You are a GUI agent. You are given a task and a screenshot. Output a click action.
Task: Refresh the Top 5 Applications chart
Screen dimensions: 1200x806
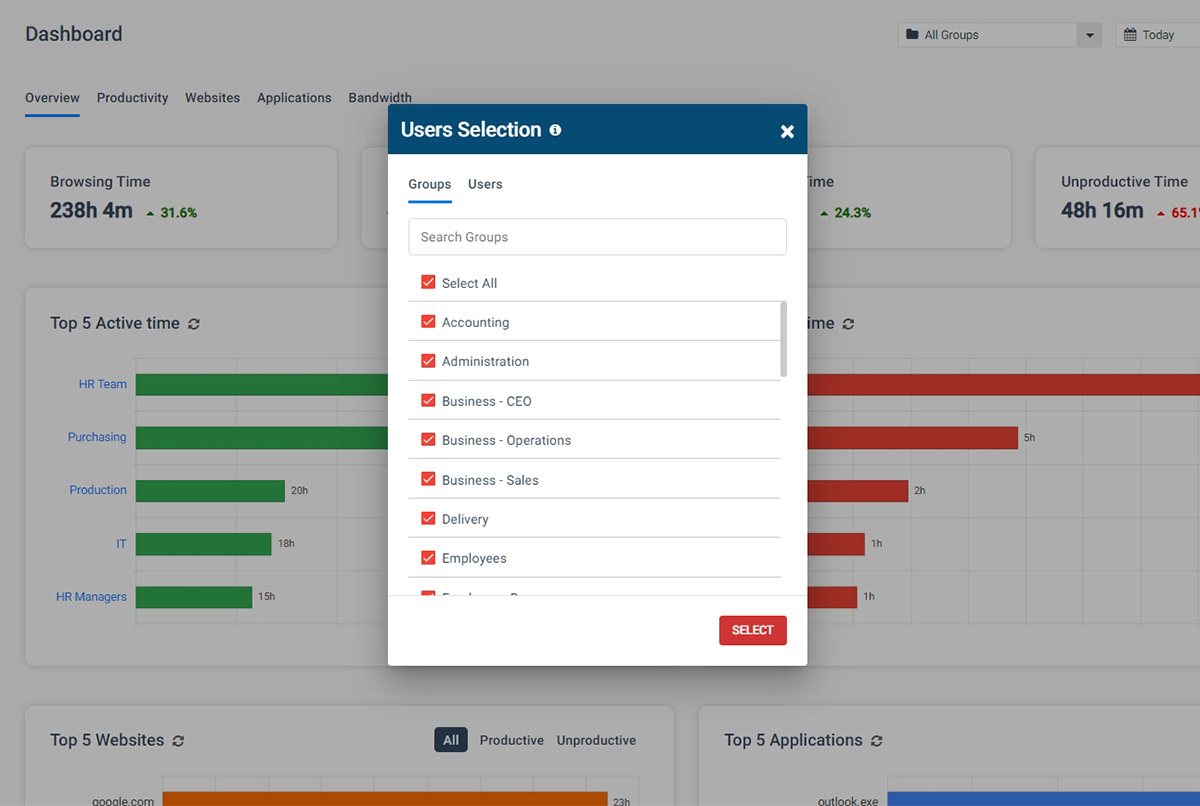[876, 740]
